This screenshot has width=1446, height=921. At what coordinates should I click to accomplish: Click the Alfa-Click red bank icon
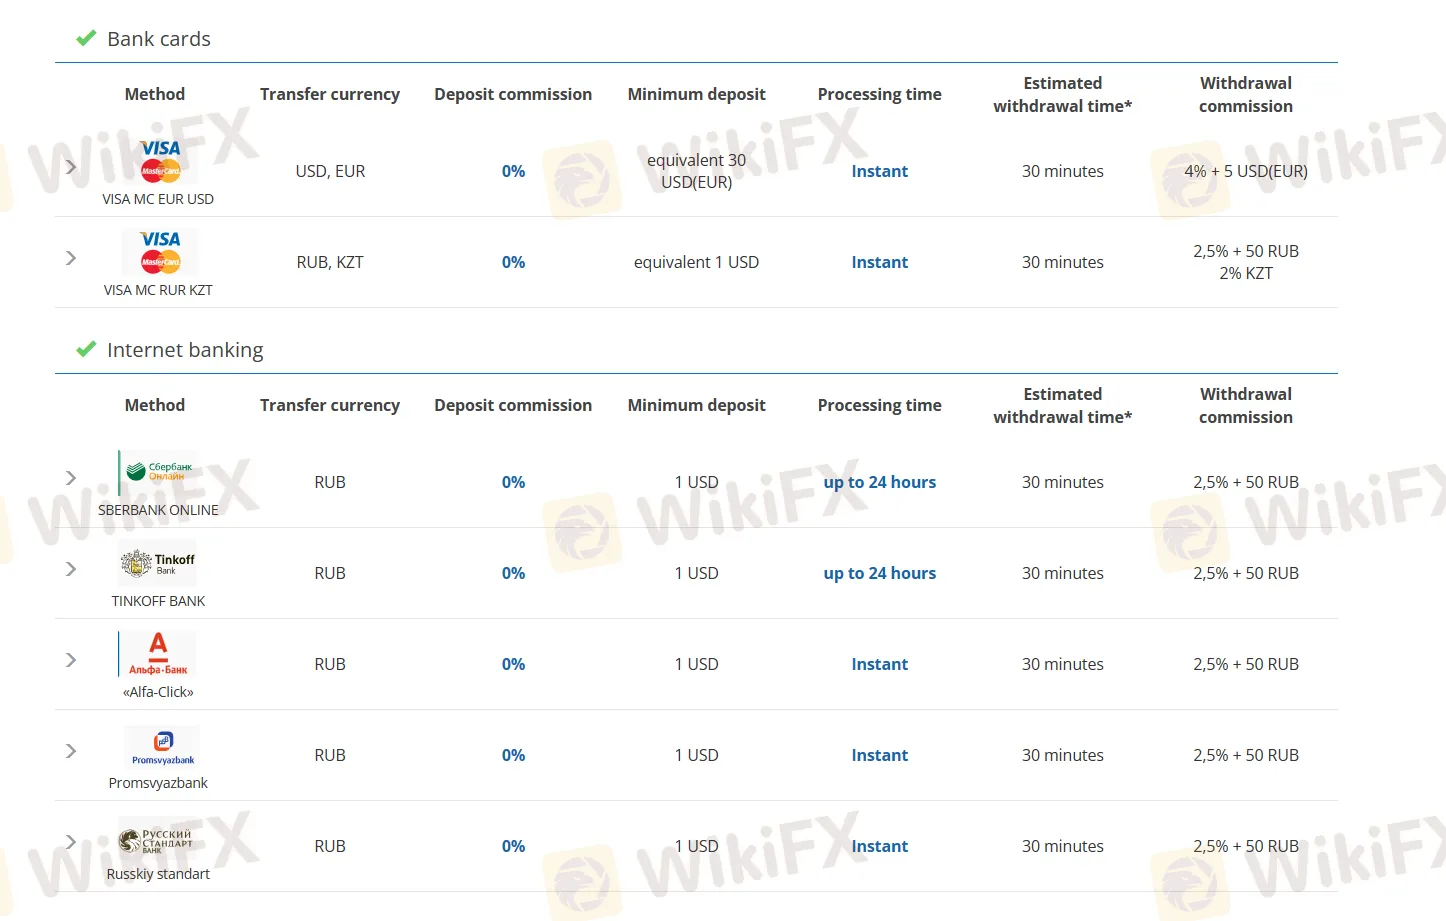158,653
